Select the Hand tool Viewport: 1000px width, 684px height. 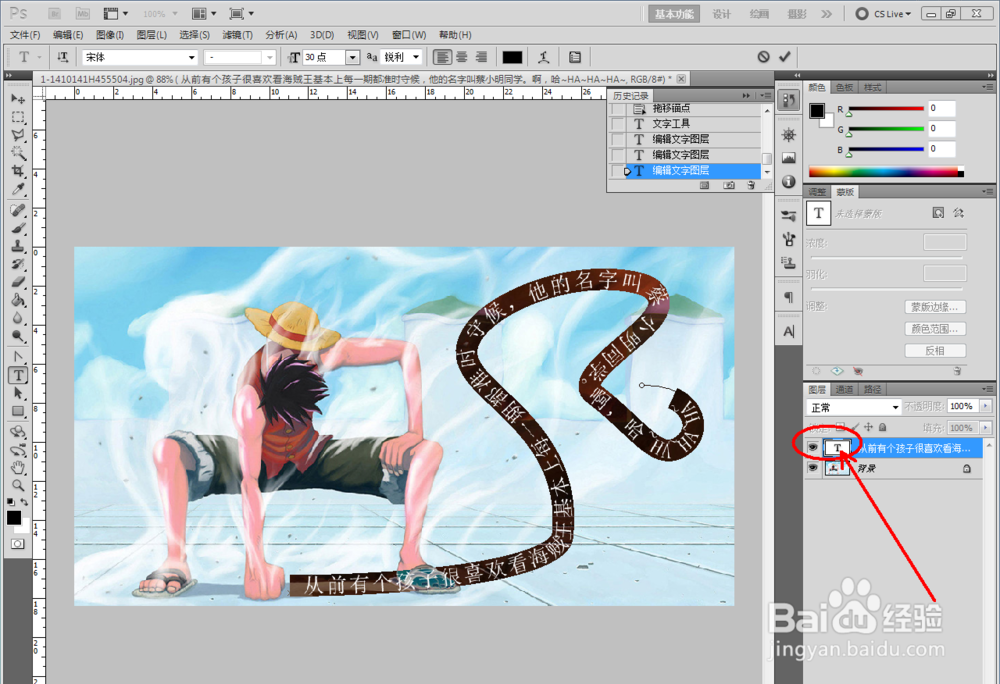pyautogui.click(x=18, y=468)
